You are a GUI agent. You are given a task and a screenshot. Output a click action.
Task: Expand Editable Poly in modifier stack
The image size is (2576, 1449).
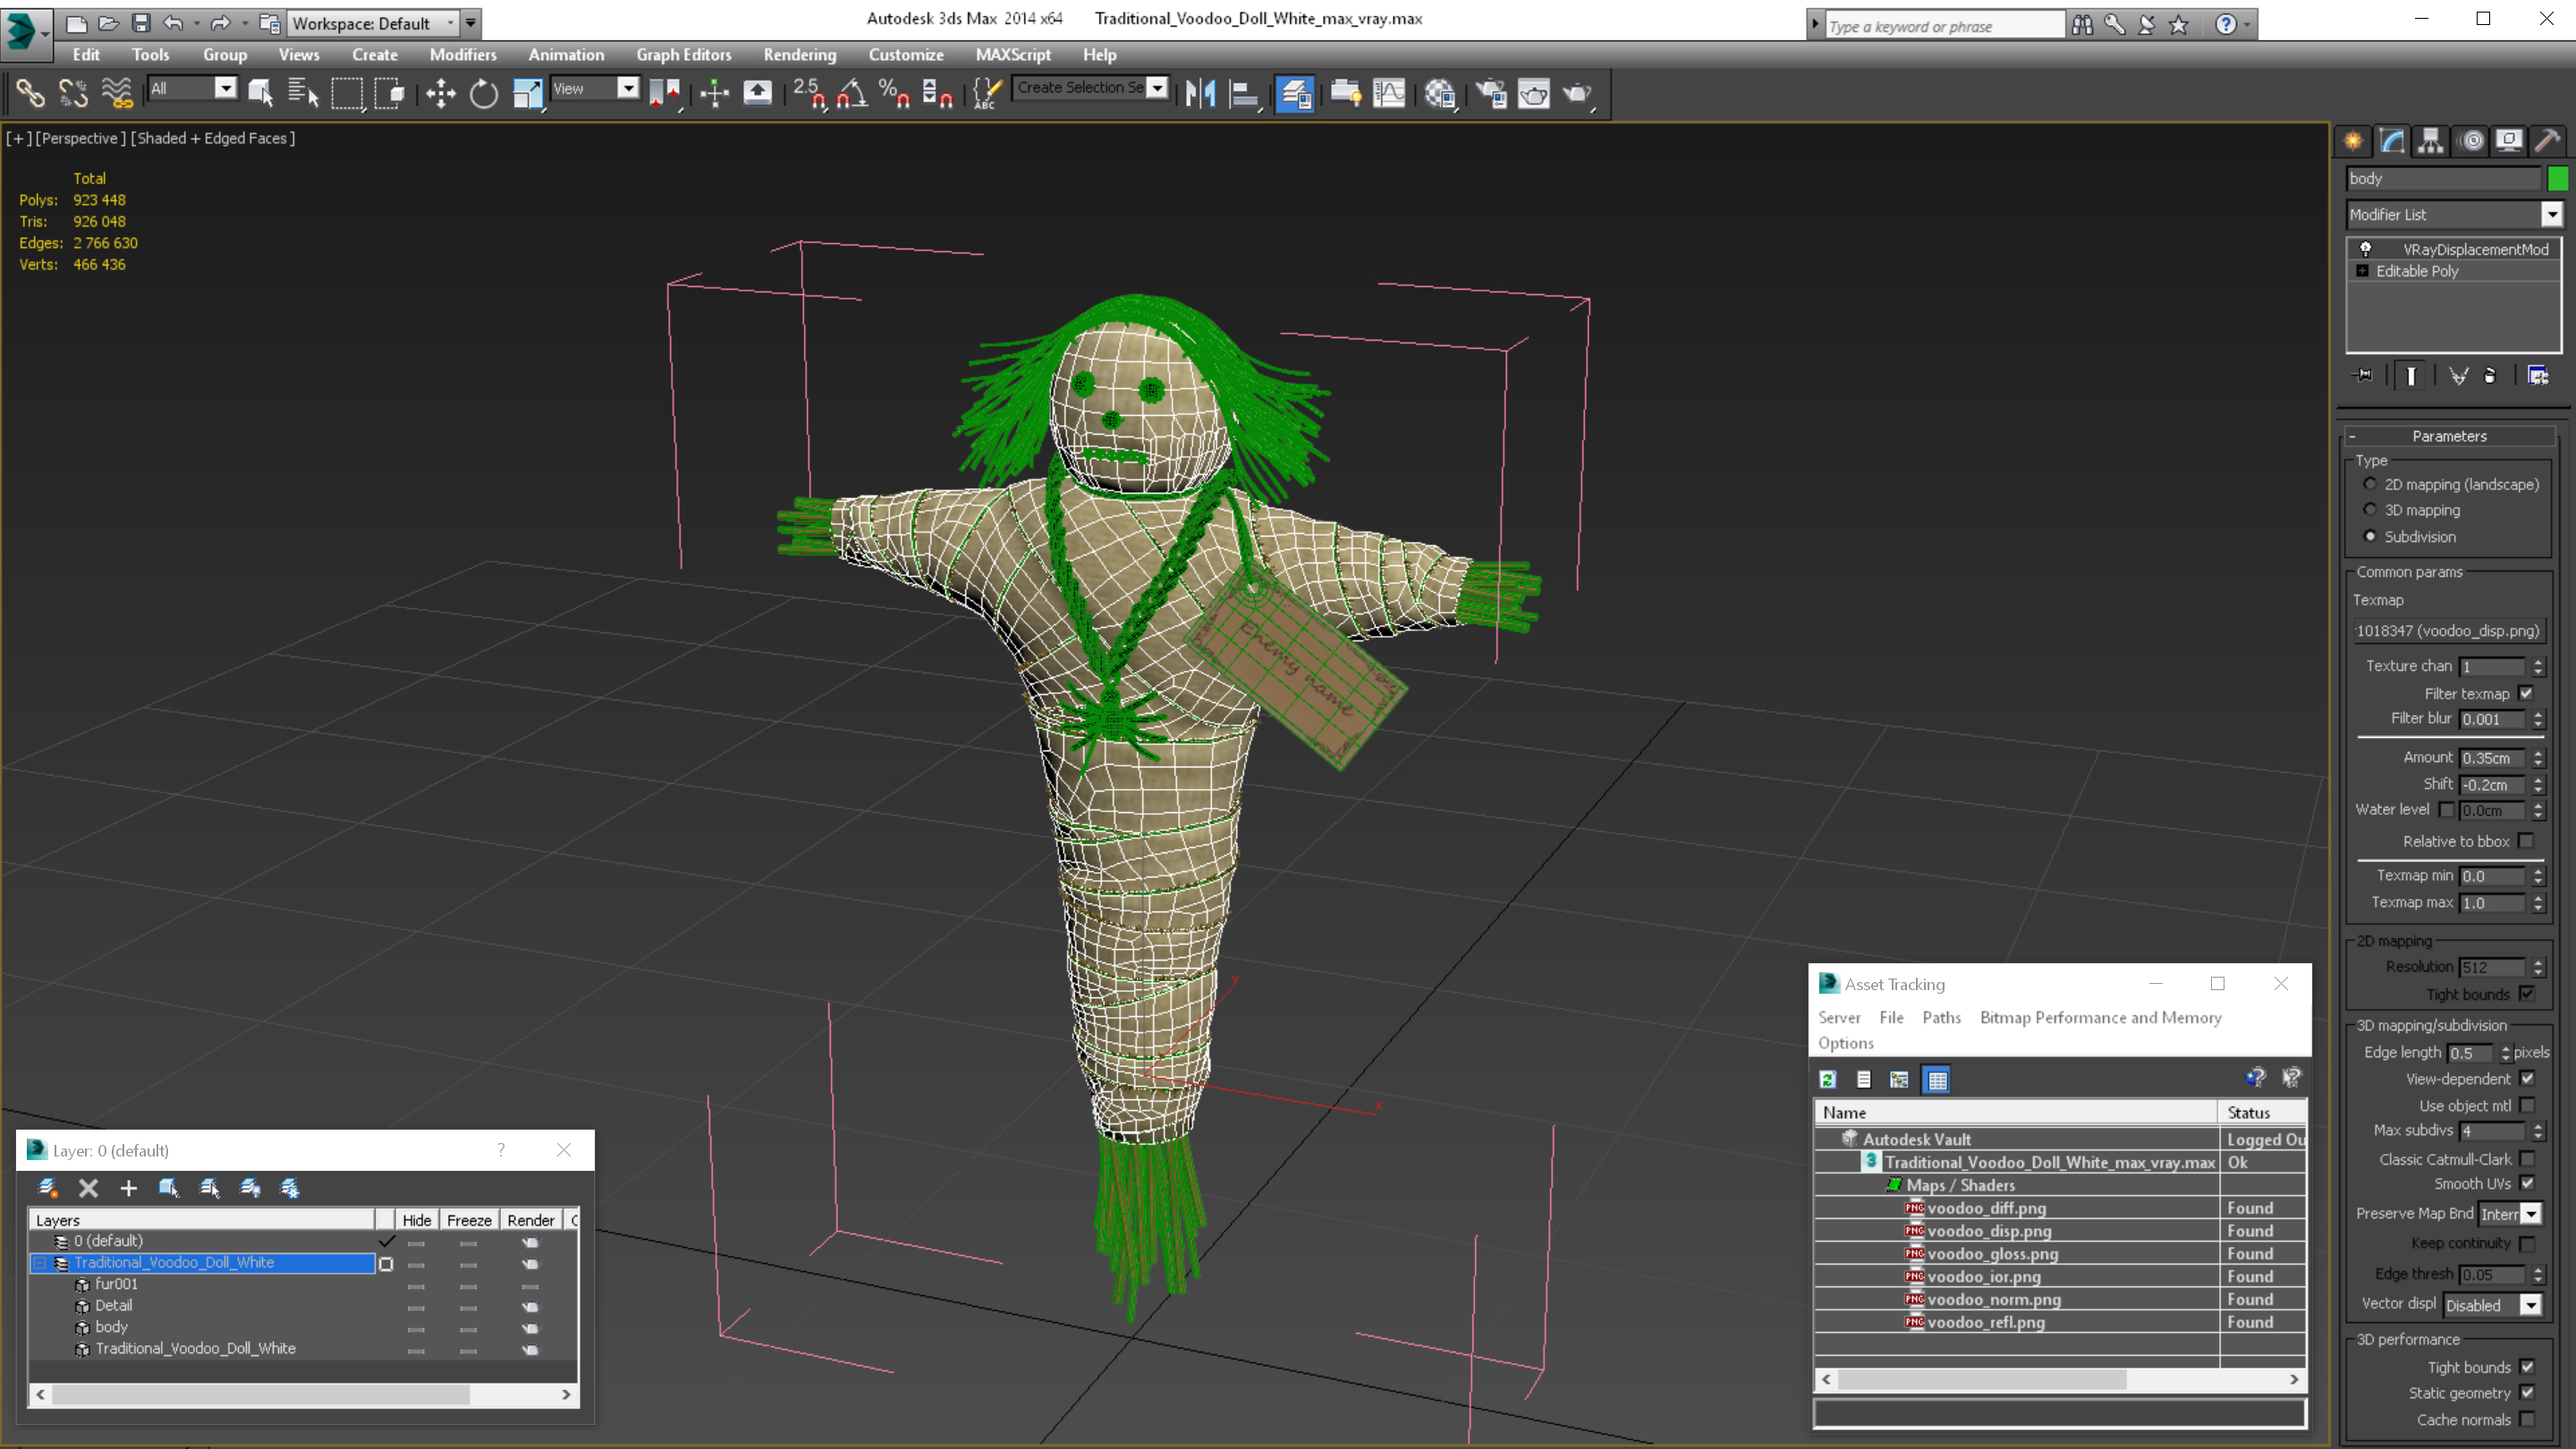click(x=2362, y=271)
